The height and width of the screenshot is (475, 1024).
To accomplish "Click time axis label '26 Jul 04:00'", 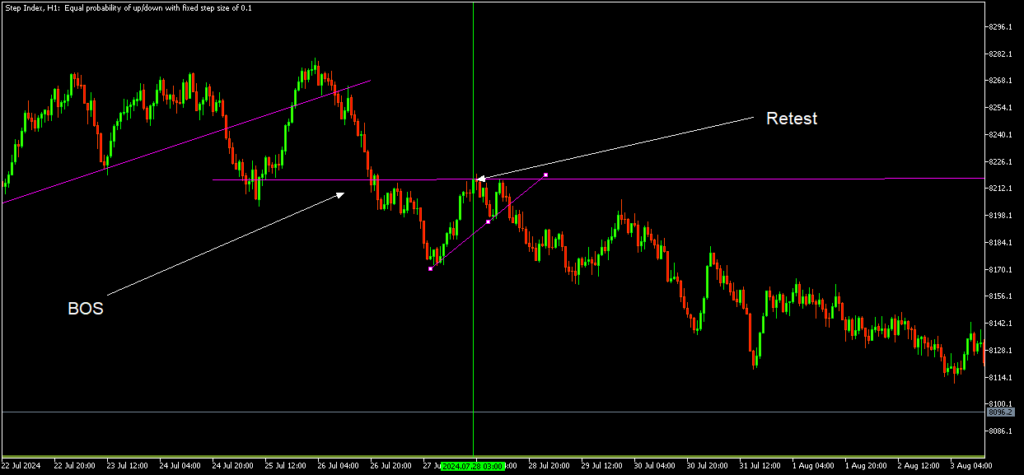I will 340,467.
